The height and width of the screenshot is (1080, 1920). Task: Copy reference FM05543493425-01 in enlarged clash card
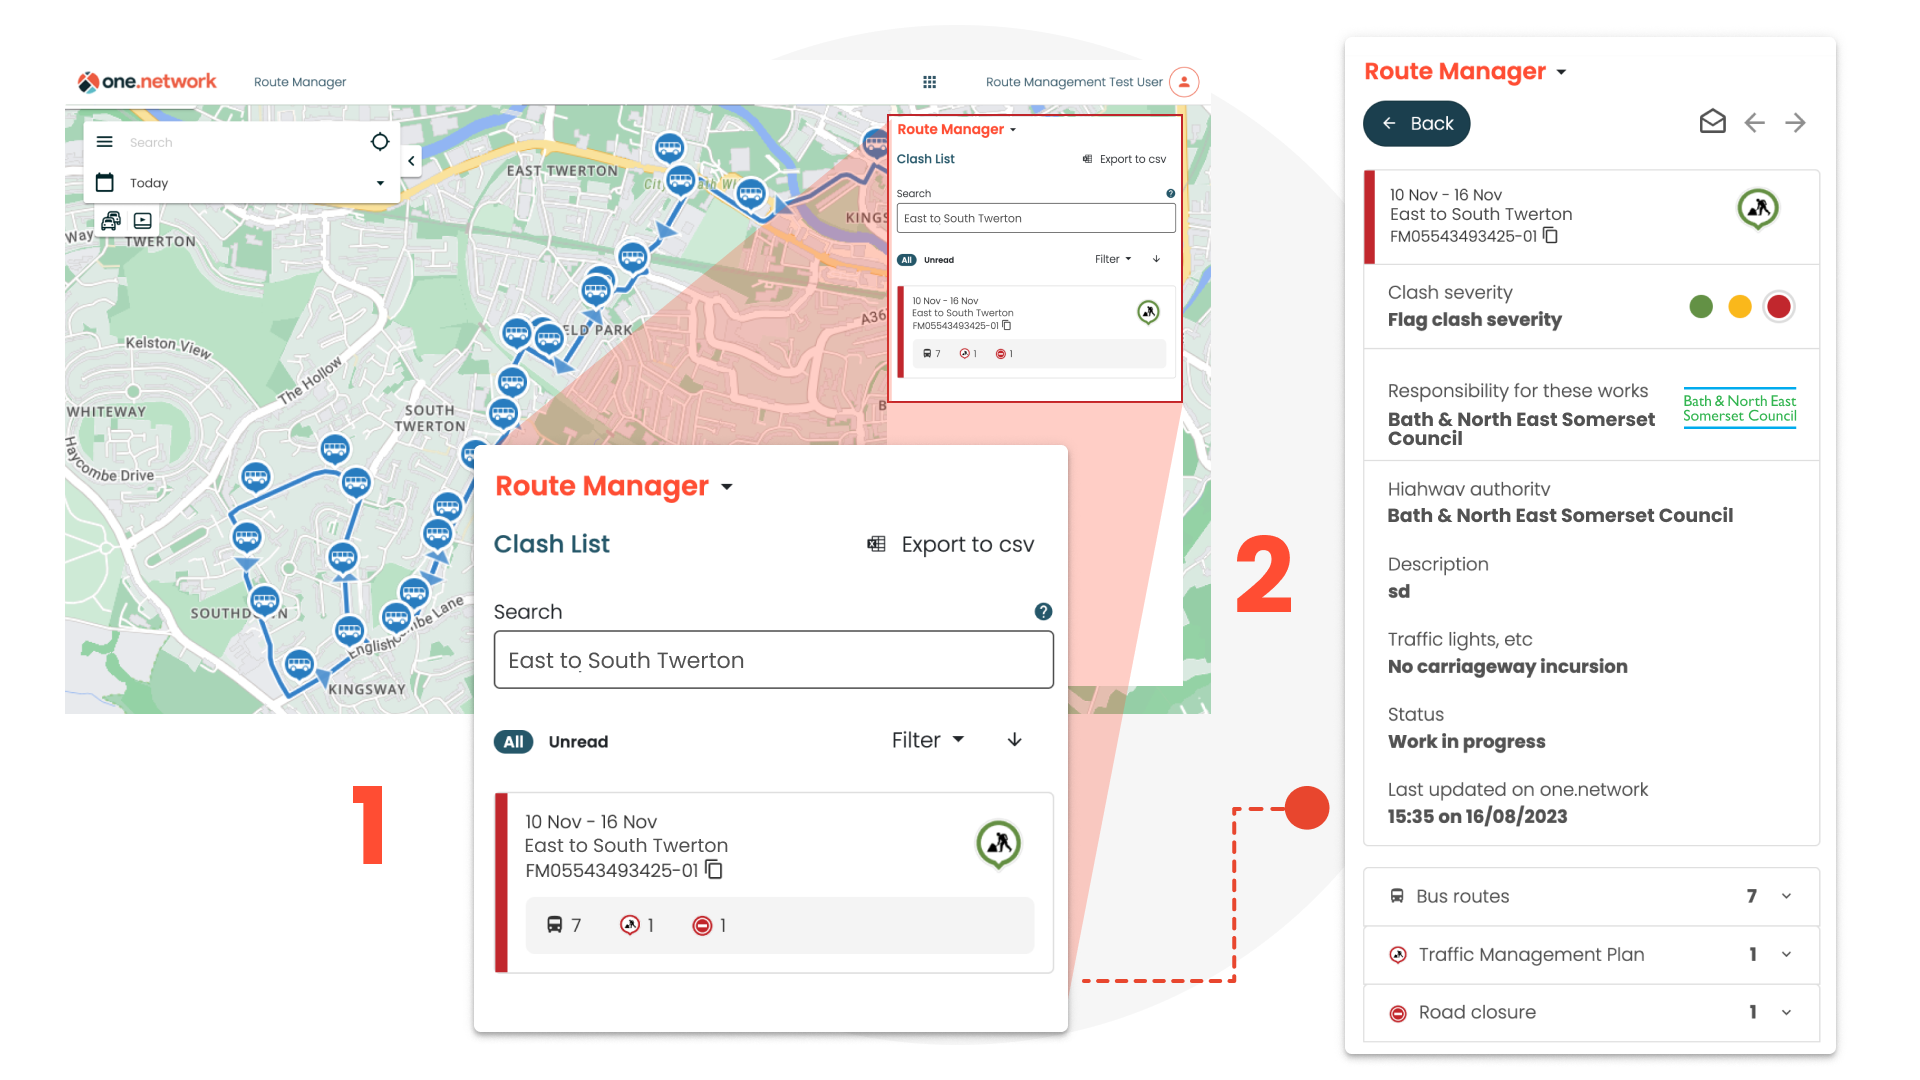pyautogui.click(x=714, y=870)
